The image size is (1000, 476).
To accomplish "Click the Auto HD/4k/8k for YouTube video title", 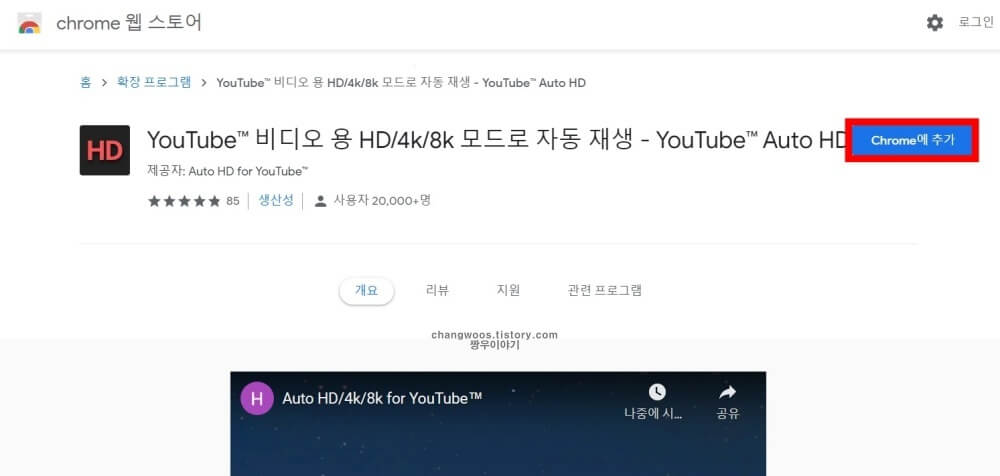I will 382,398.
